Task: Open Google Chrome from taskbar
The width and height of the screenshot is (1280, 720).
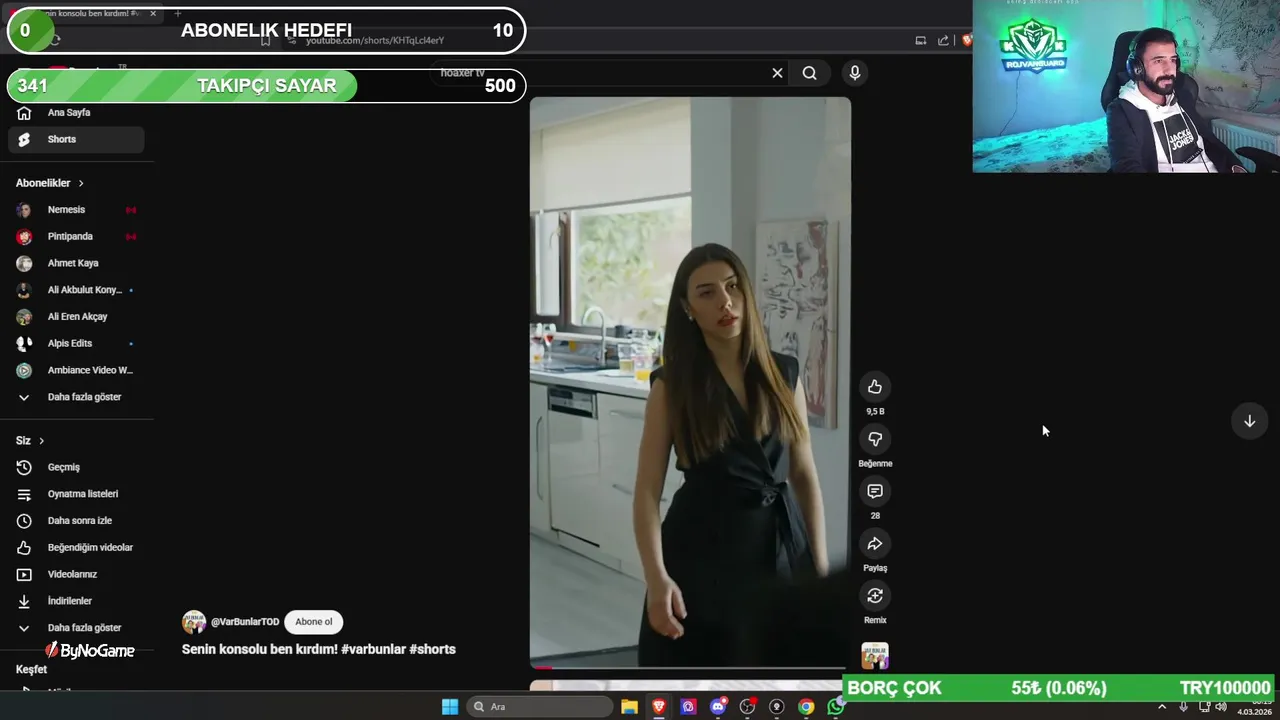Action: point(806,707)
